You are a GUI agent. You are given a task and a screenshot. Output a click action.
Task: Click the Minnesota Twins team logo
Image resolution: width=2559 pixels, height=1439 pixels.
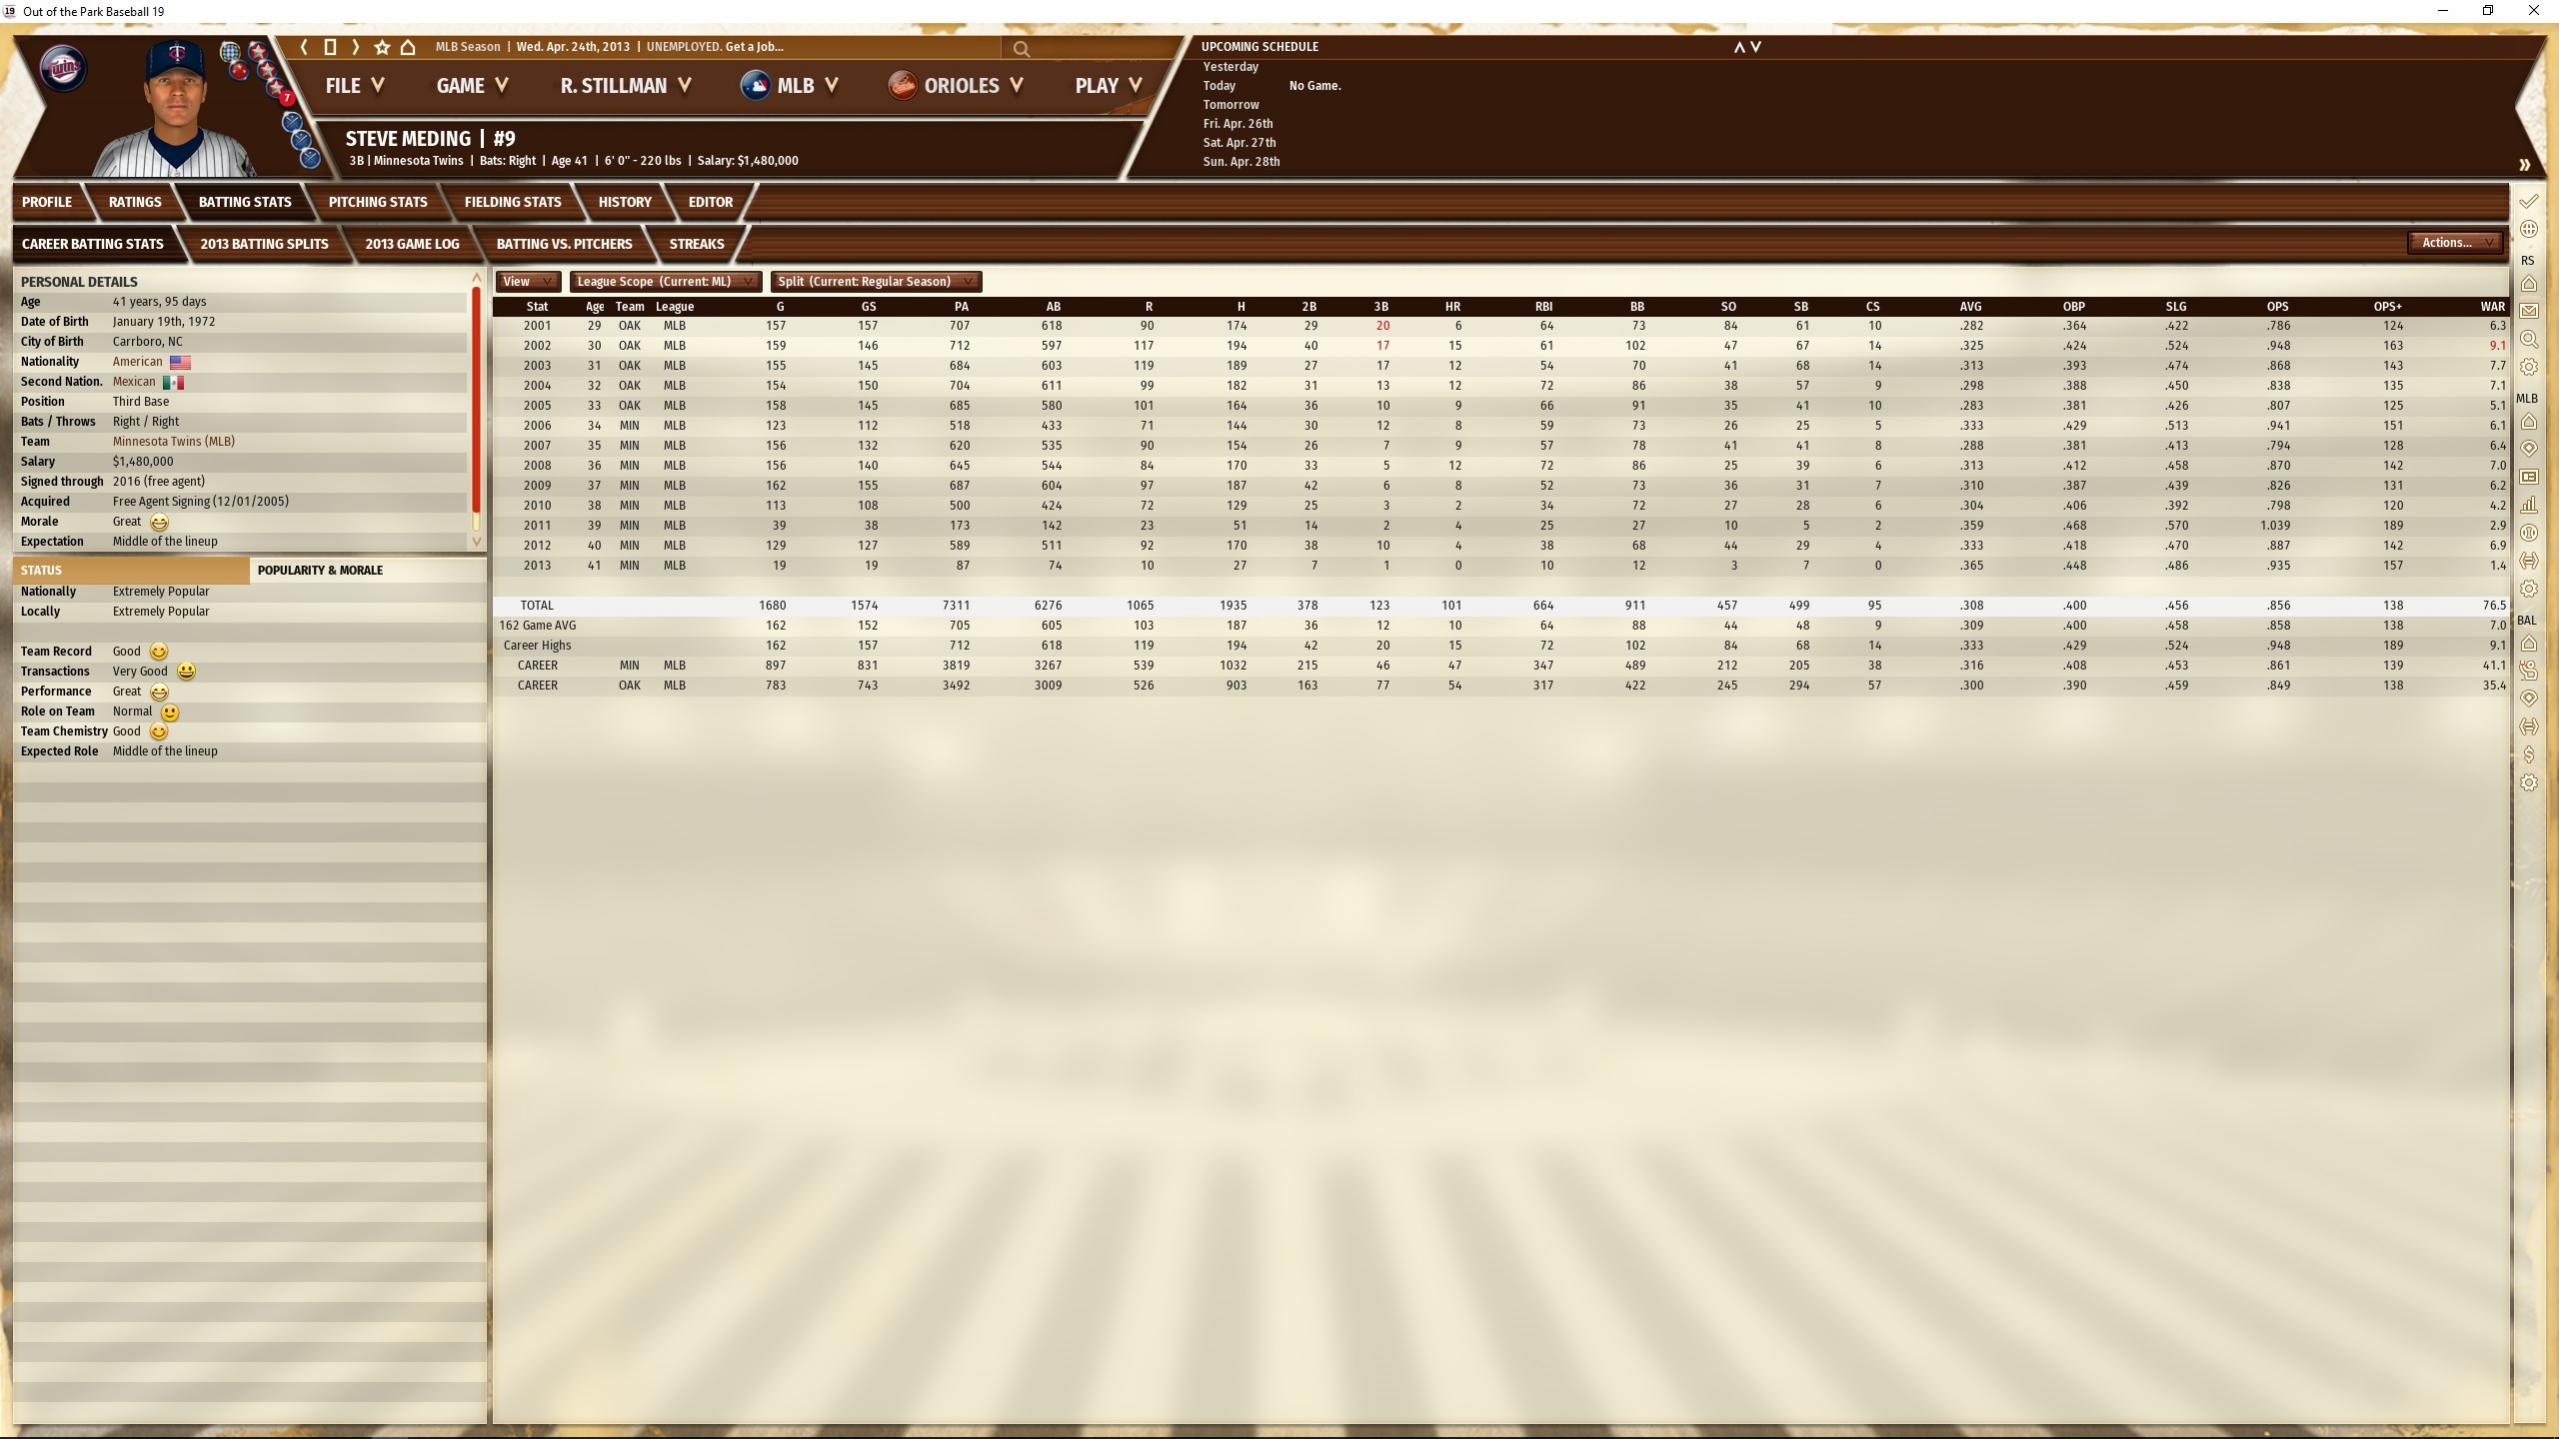62,69
